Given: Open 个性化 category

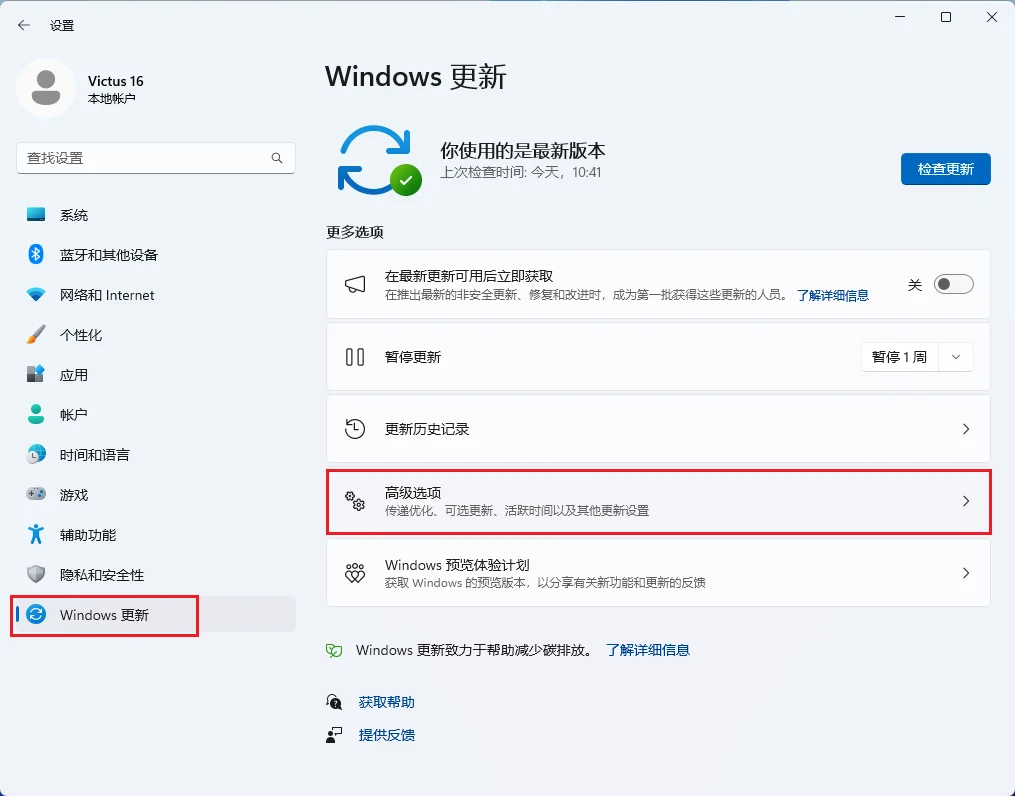Looking at the screenshot, I should click(x=155, y=335).
